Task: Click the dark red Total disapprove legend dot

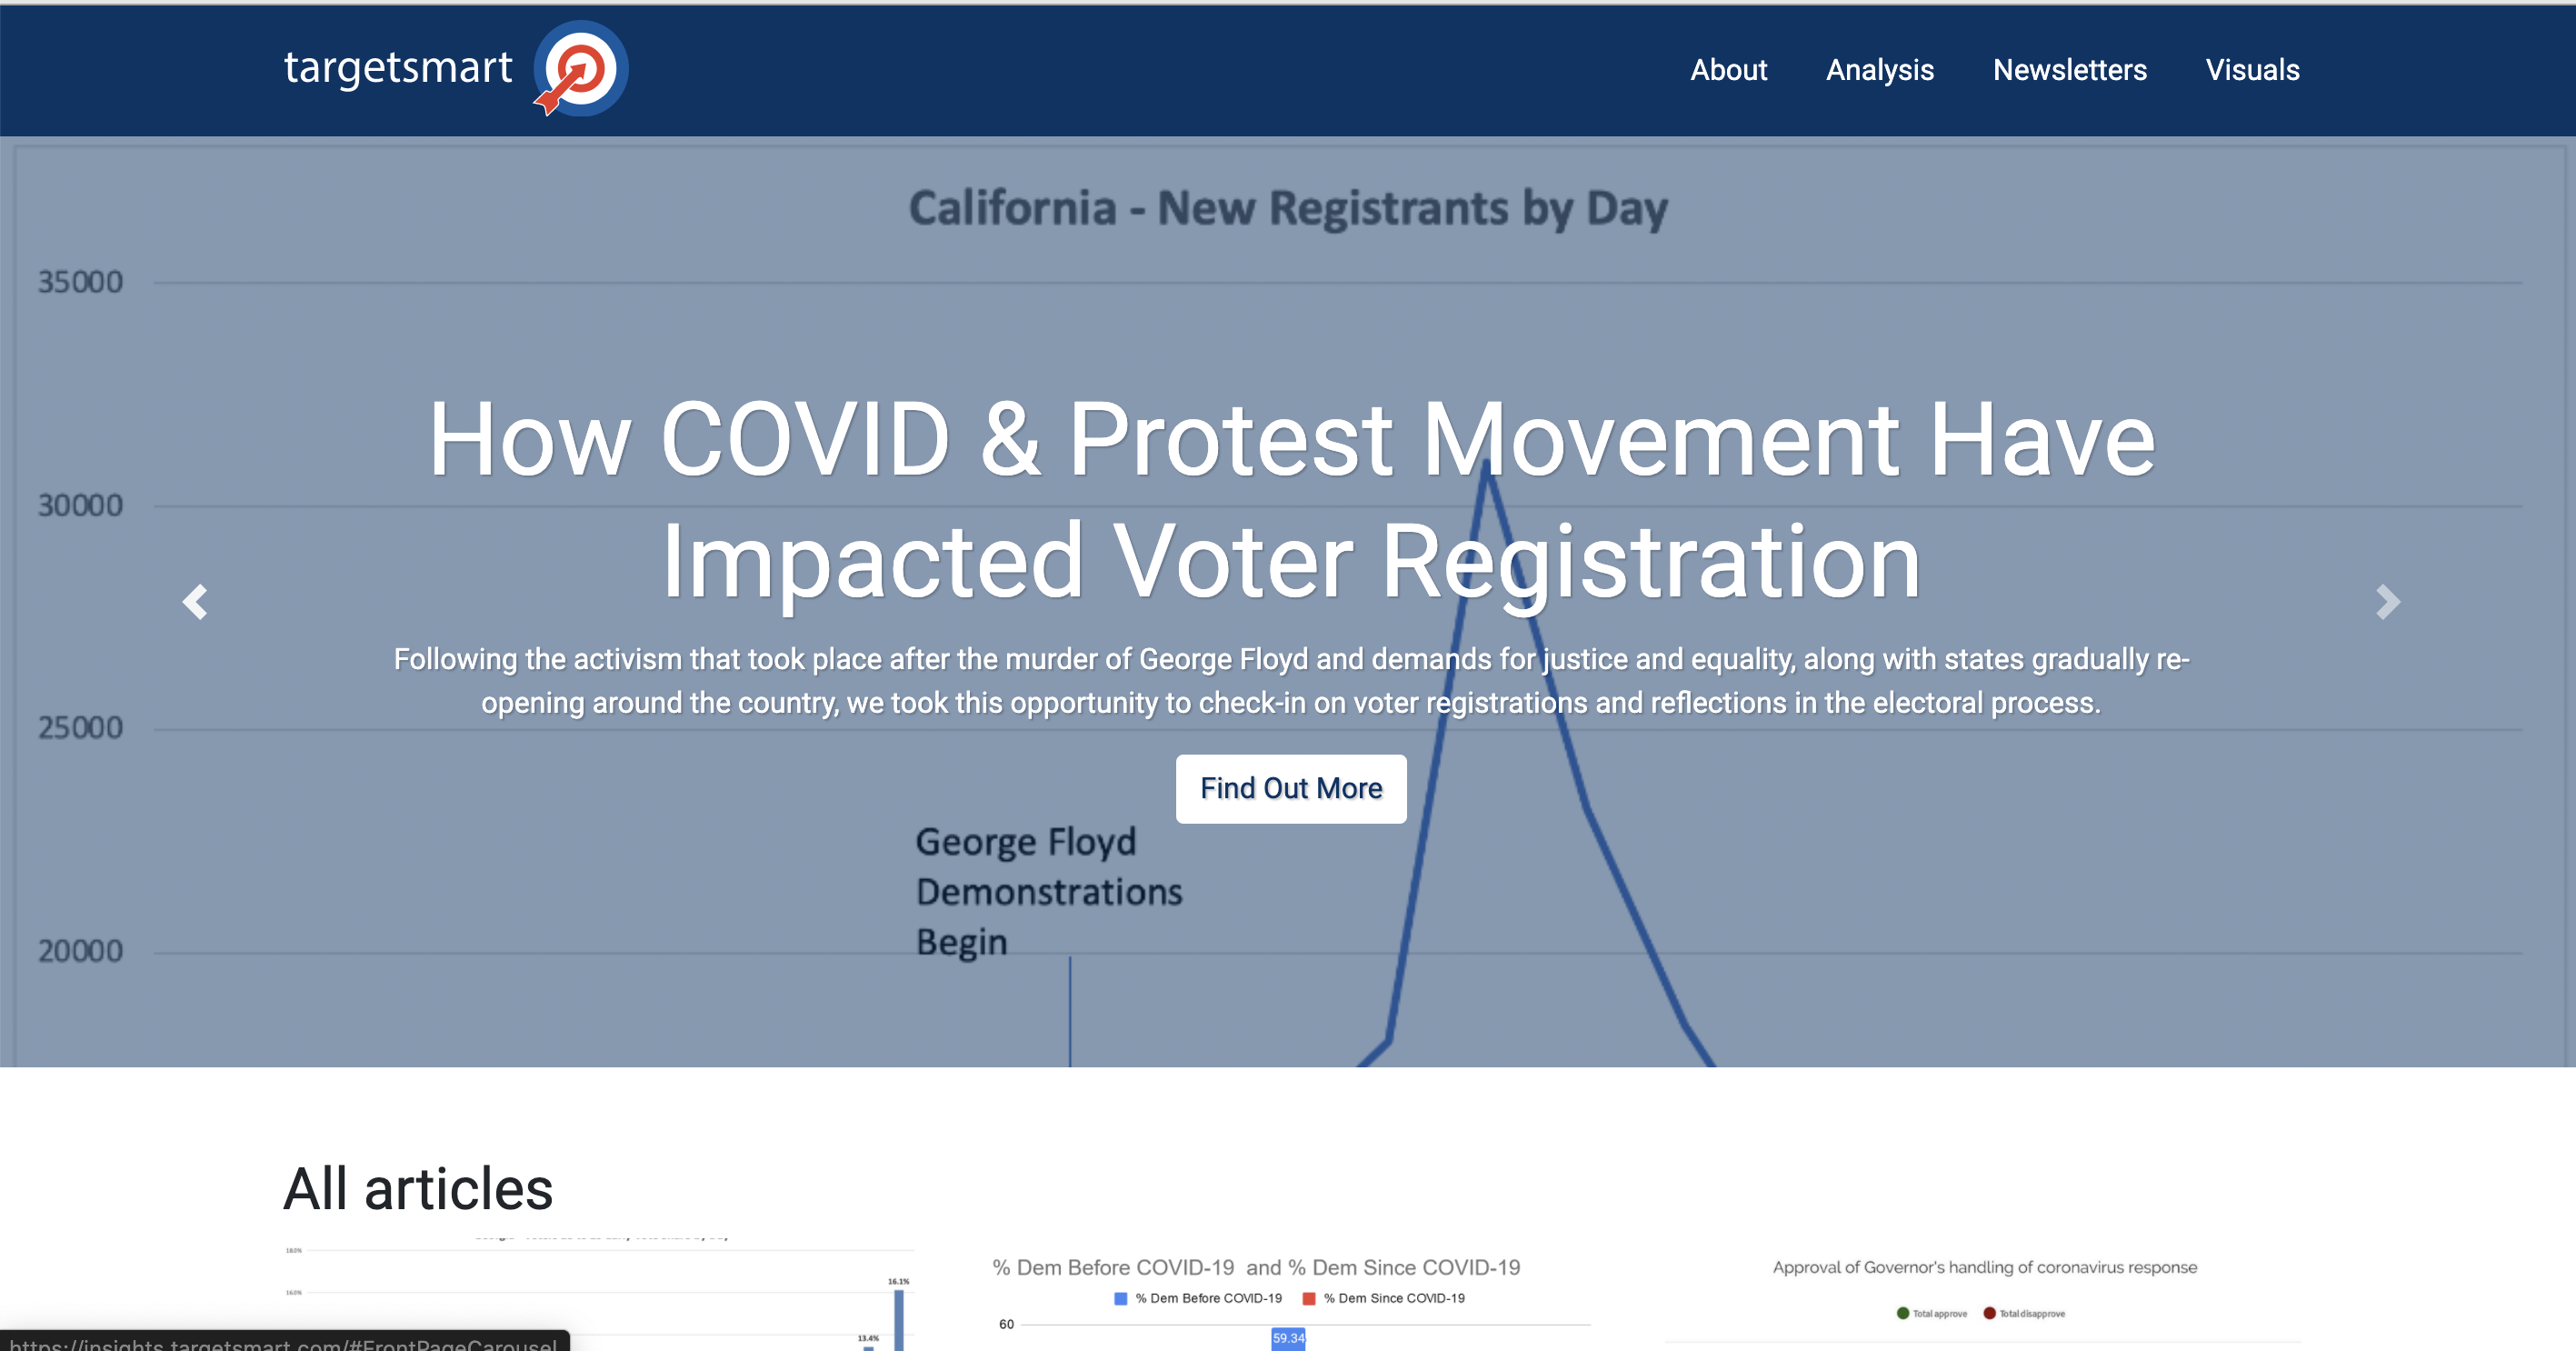Action: point(1989,1313)
